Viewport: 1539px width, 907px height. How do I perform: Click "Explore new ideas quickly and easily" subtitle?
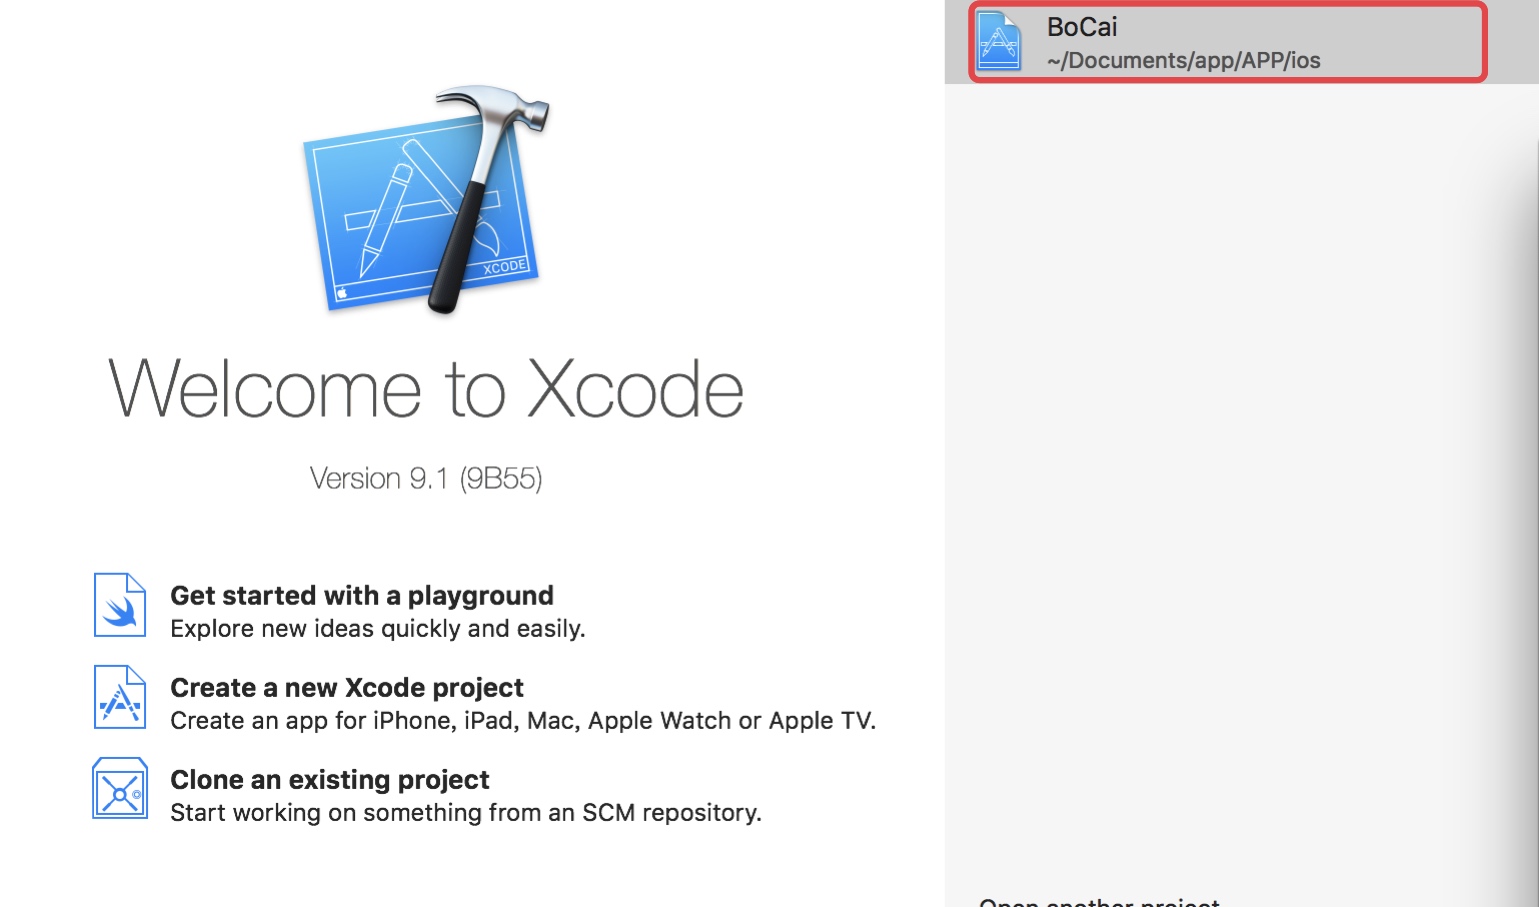click(x=377, y=628)
